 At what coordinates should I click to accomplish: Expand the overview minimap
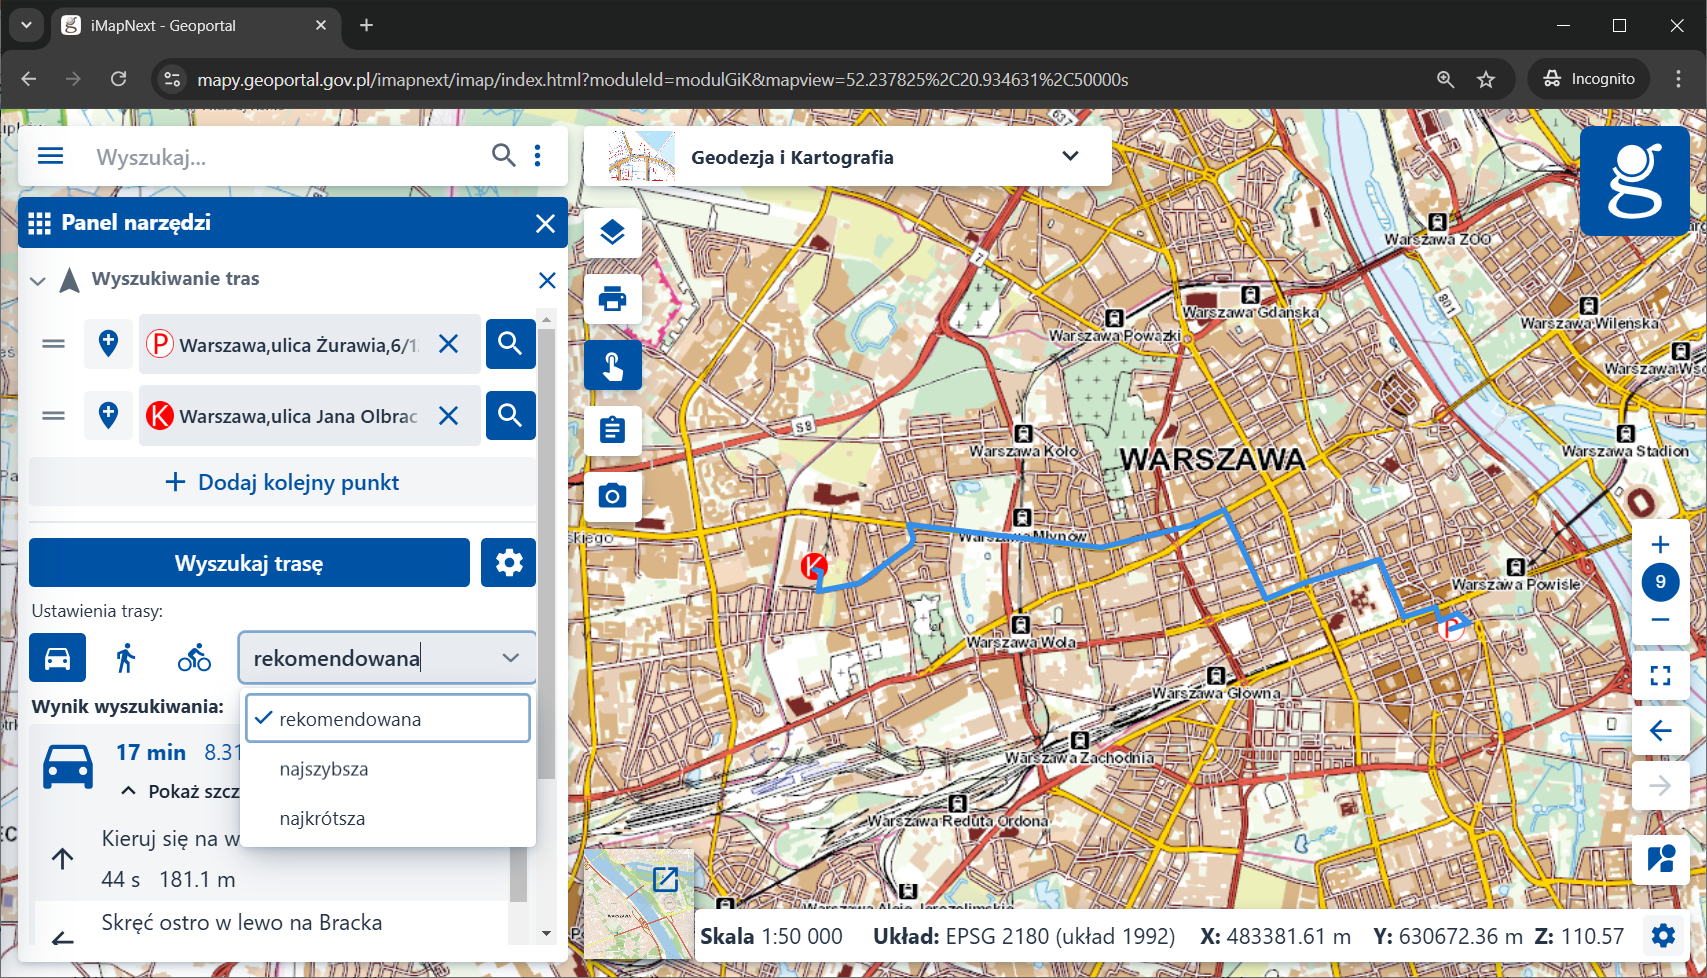(x=665, y=879)
